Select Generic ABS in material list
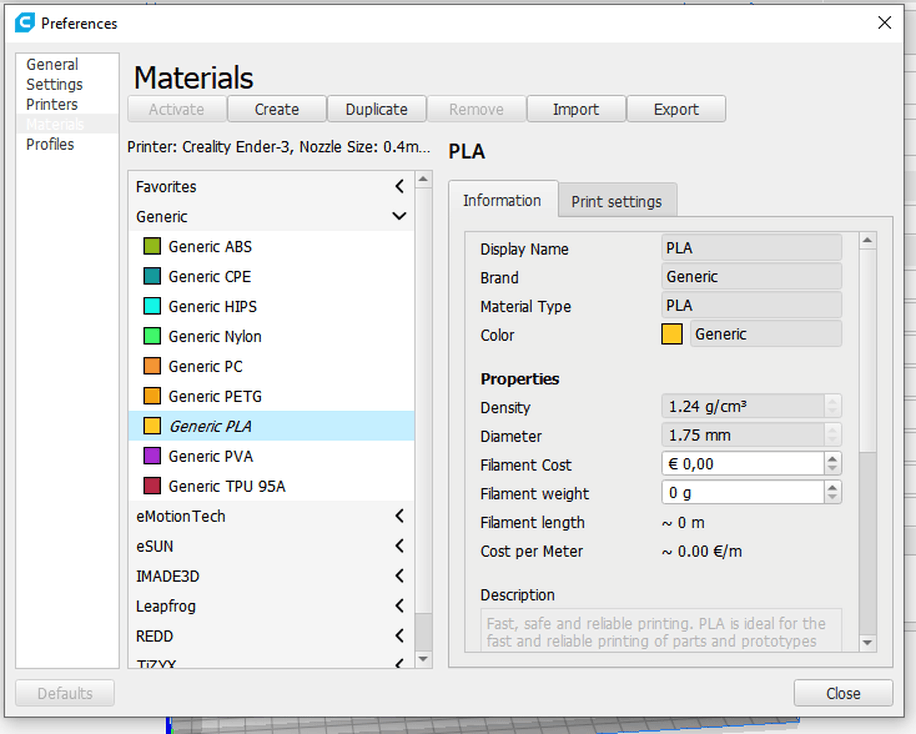The image size is (916, 734). pyautogui.click(x=271, y=246)
